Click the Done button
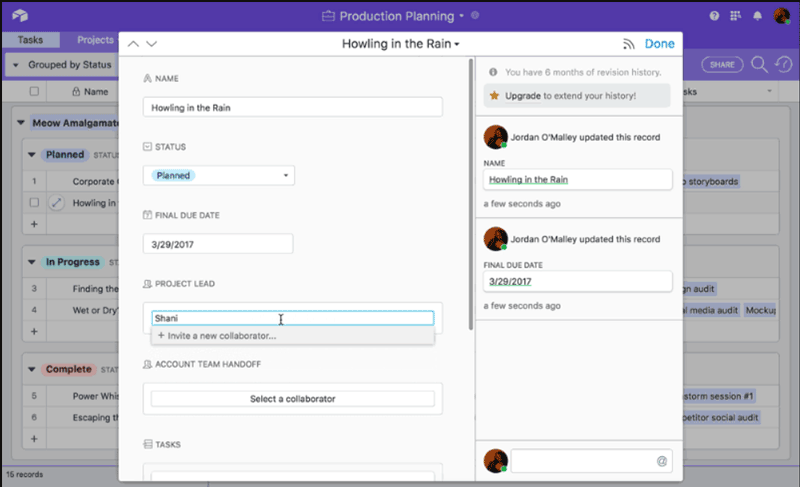800x487 pixels. tap(659, 44)
